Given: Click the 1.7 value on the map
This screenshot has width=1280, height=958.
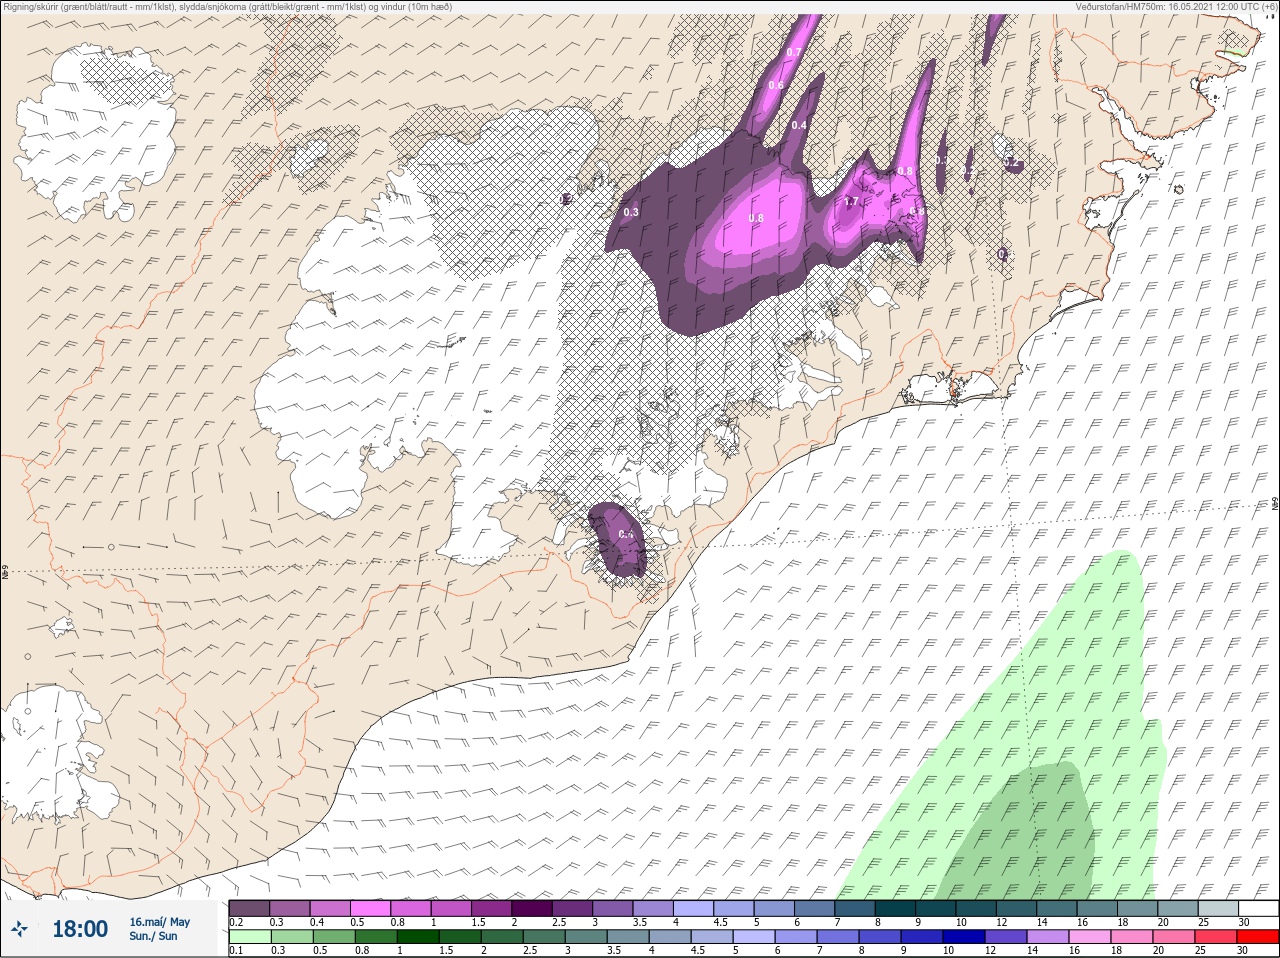Looking at the screenshot, I should pyautogui.click(x=851, y=201).
